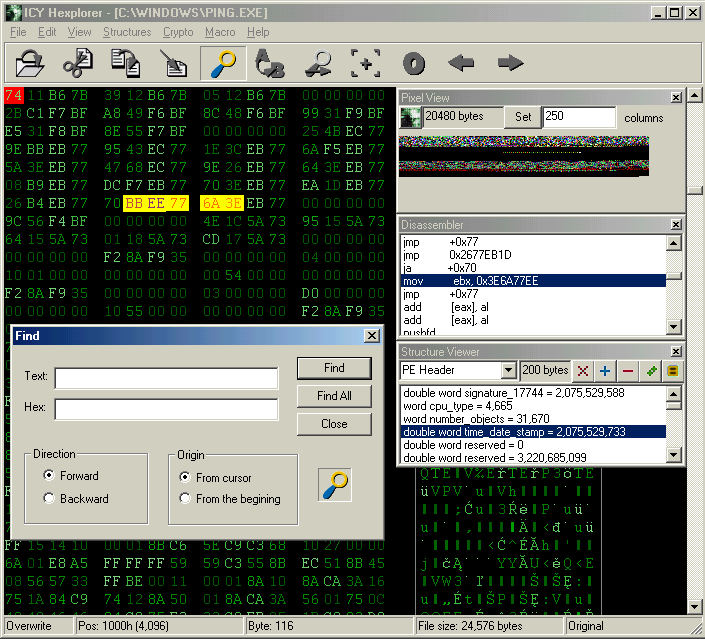Click the Pixel View image preview

pos(524,156)
